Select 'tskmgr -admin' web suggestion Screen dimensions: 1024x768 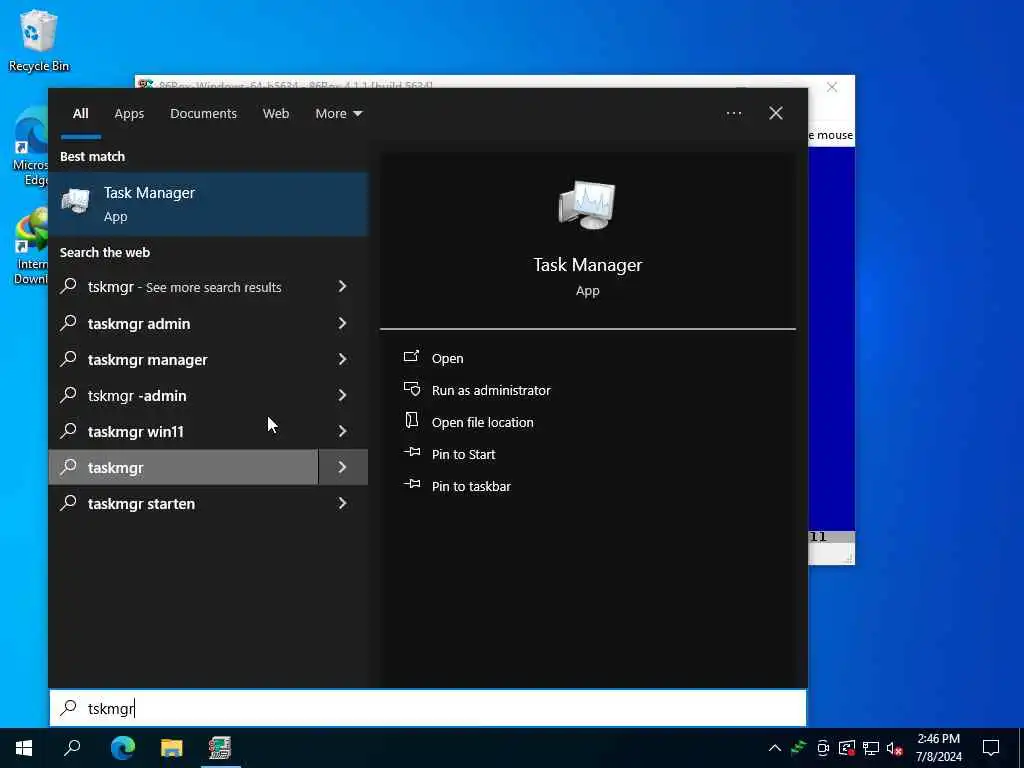(x=184, y=395)
